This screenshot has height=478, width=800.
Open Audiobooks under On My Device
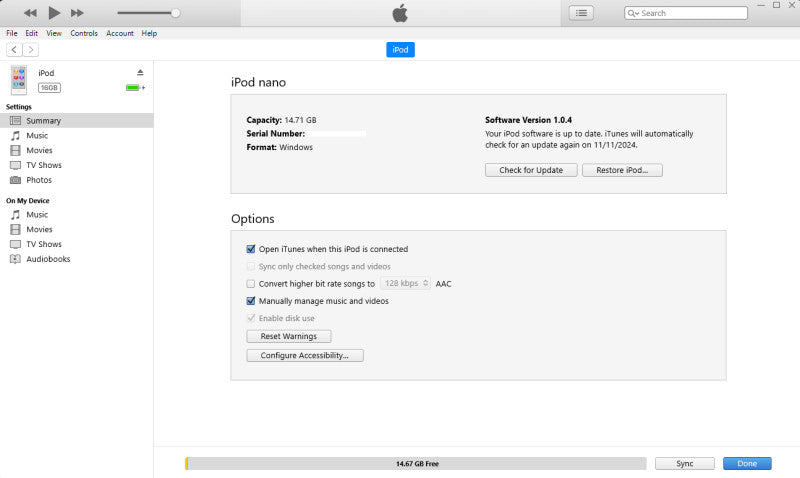point(48,259)
